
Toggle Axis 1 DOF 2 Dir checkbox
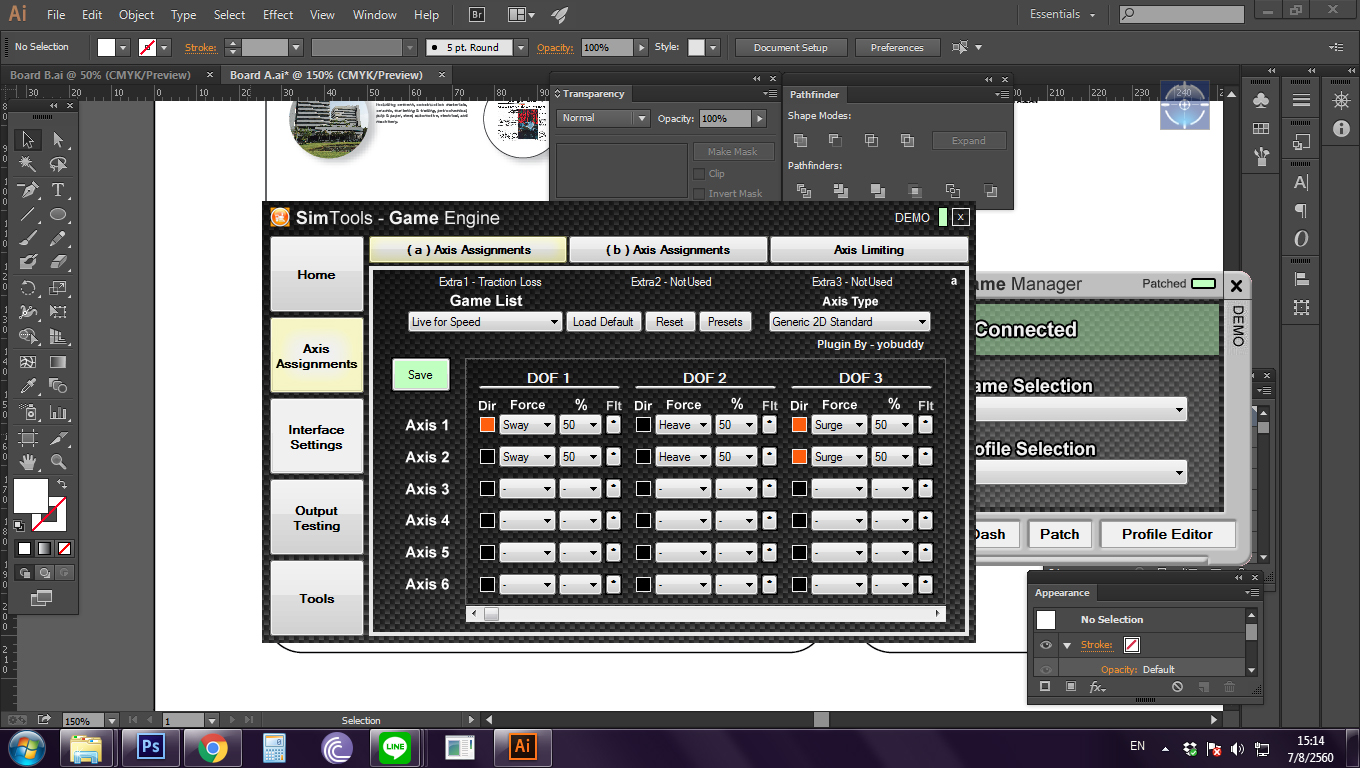click(643, 425)
